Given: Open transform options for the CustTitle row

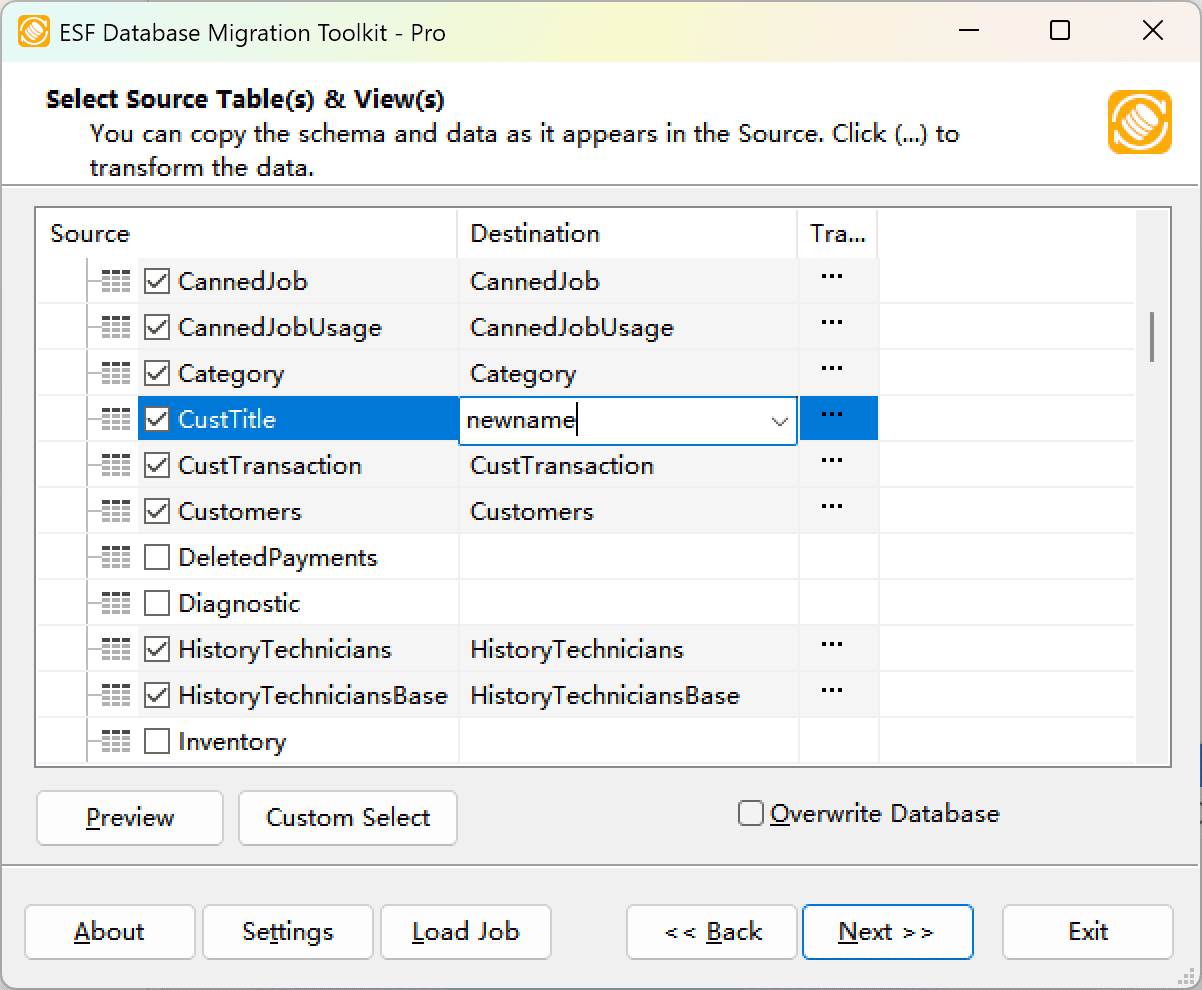Looking at the screenshot, I should [831, 416].
